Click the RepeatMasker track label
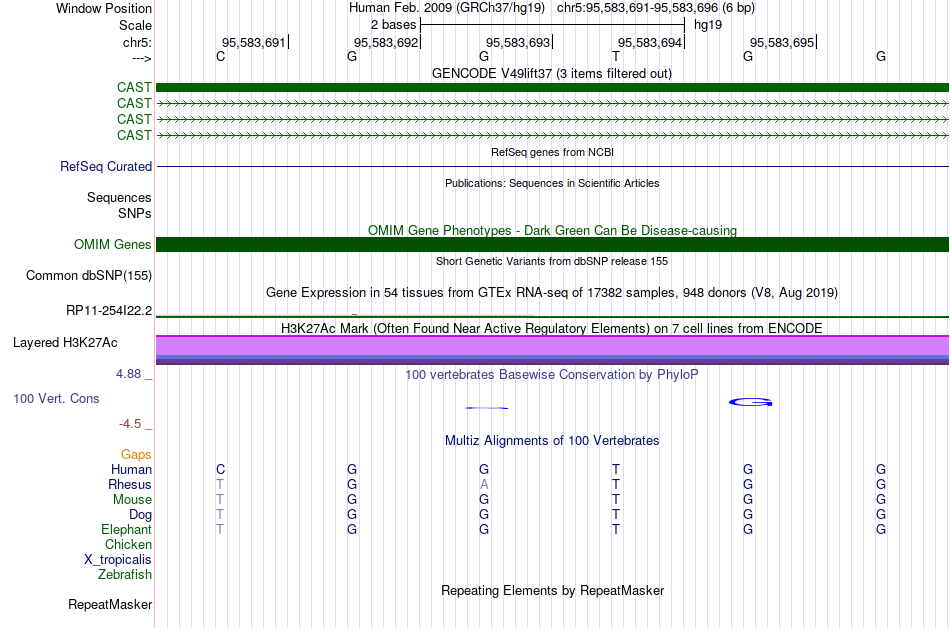 tap(110, 604)
